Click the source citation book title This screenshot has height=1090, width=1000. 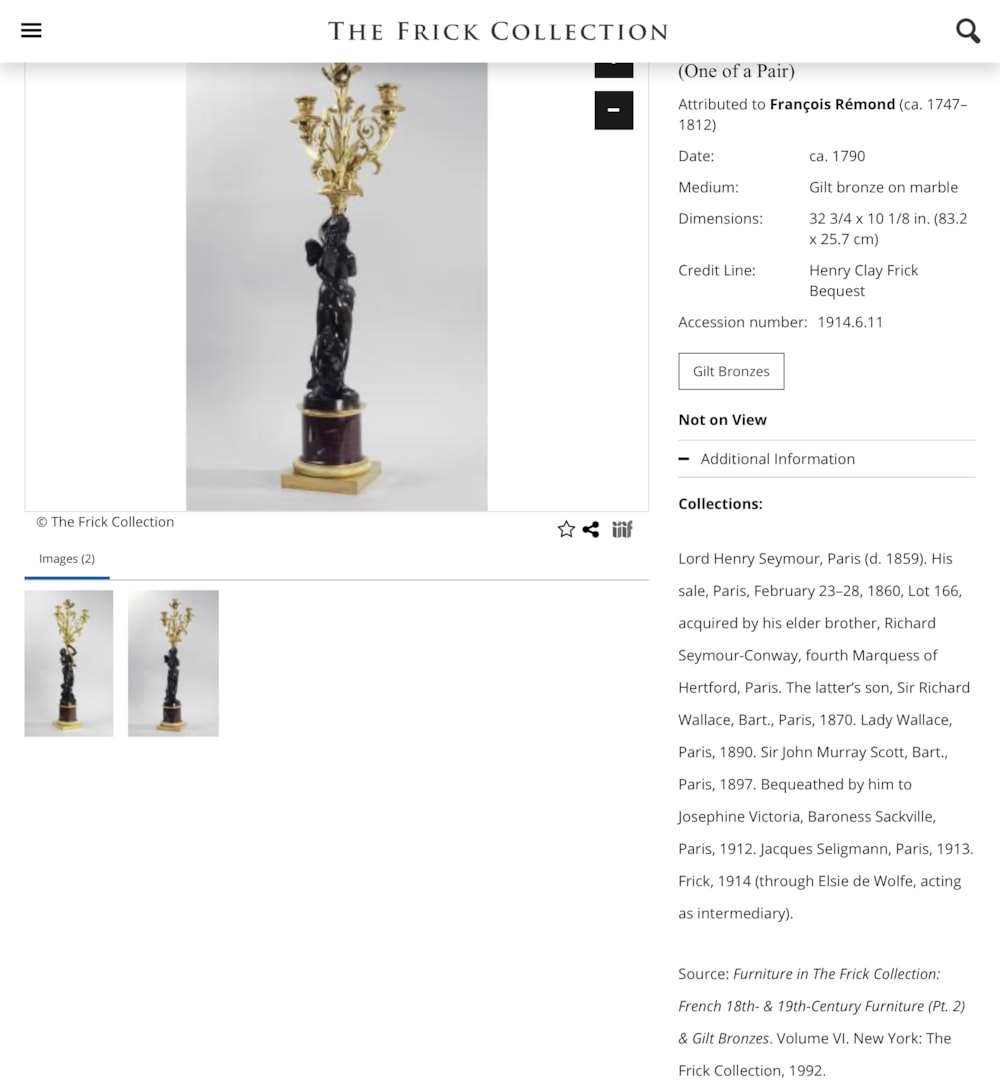pos(821,1006)
